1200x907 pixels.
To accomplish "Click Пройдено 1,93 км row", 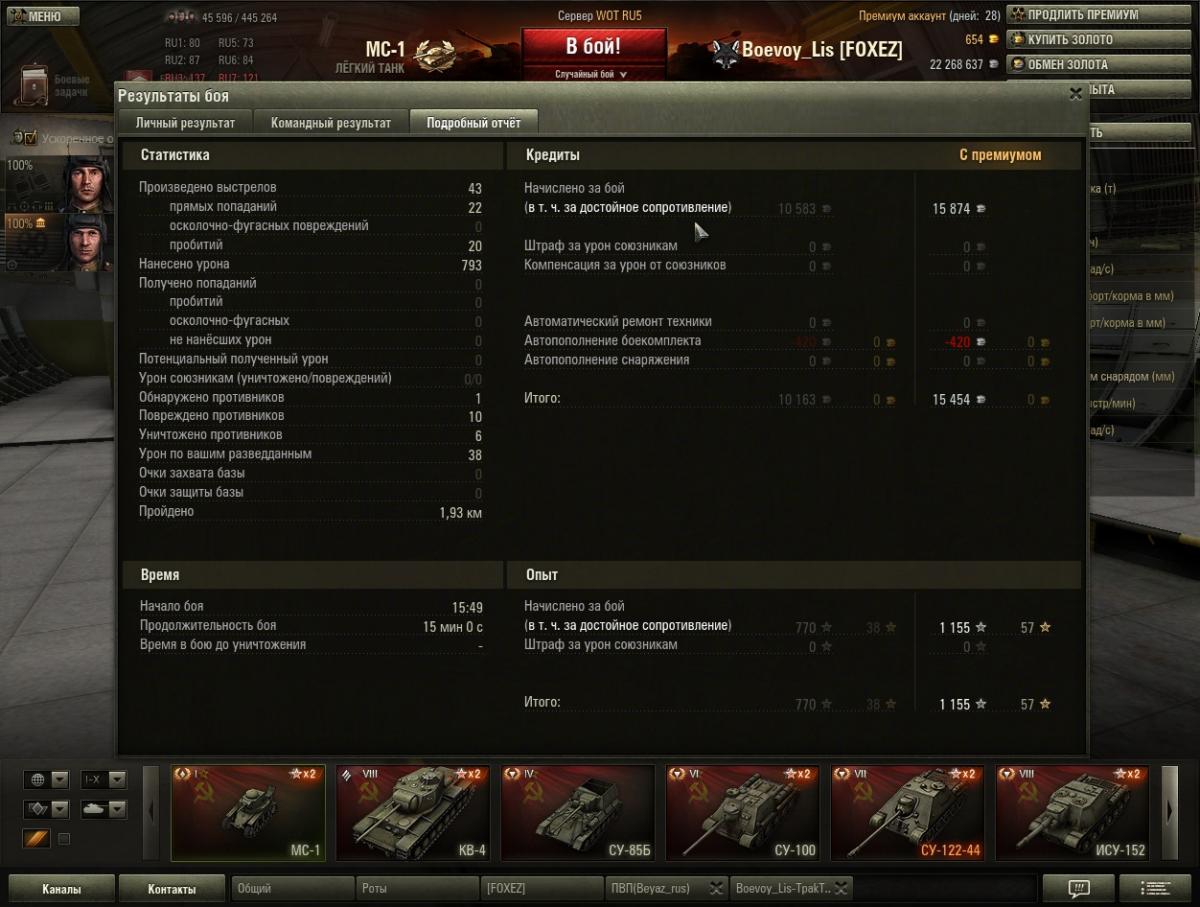I will [310, 512].
